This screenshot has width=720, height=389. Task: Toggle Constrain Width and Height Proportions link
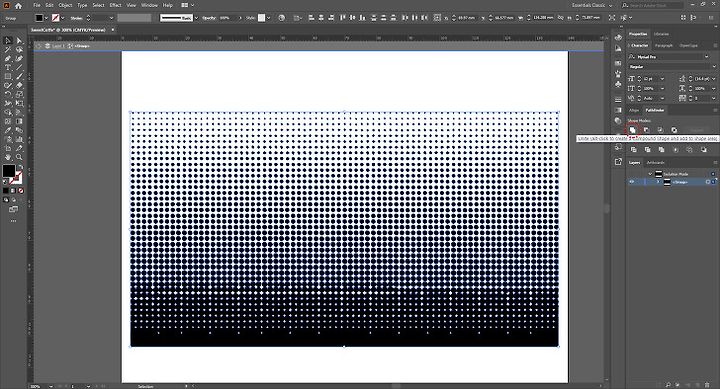[x=561, y=17]
